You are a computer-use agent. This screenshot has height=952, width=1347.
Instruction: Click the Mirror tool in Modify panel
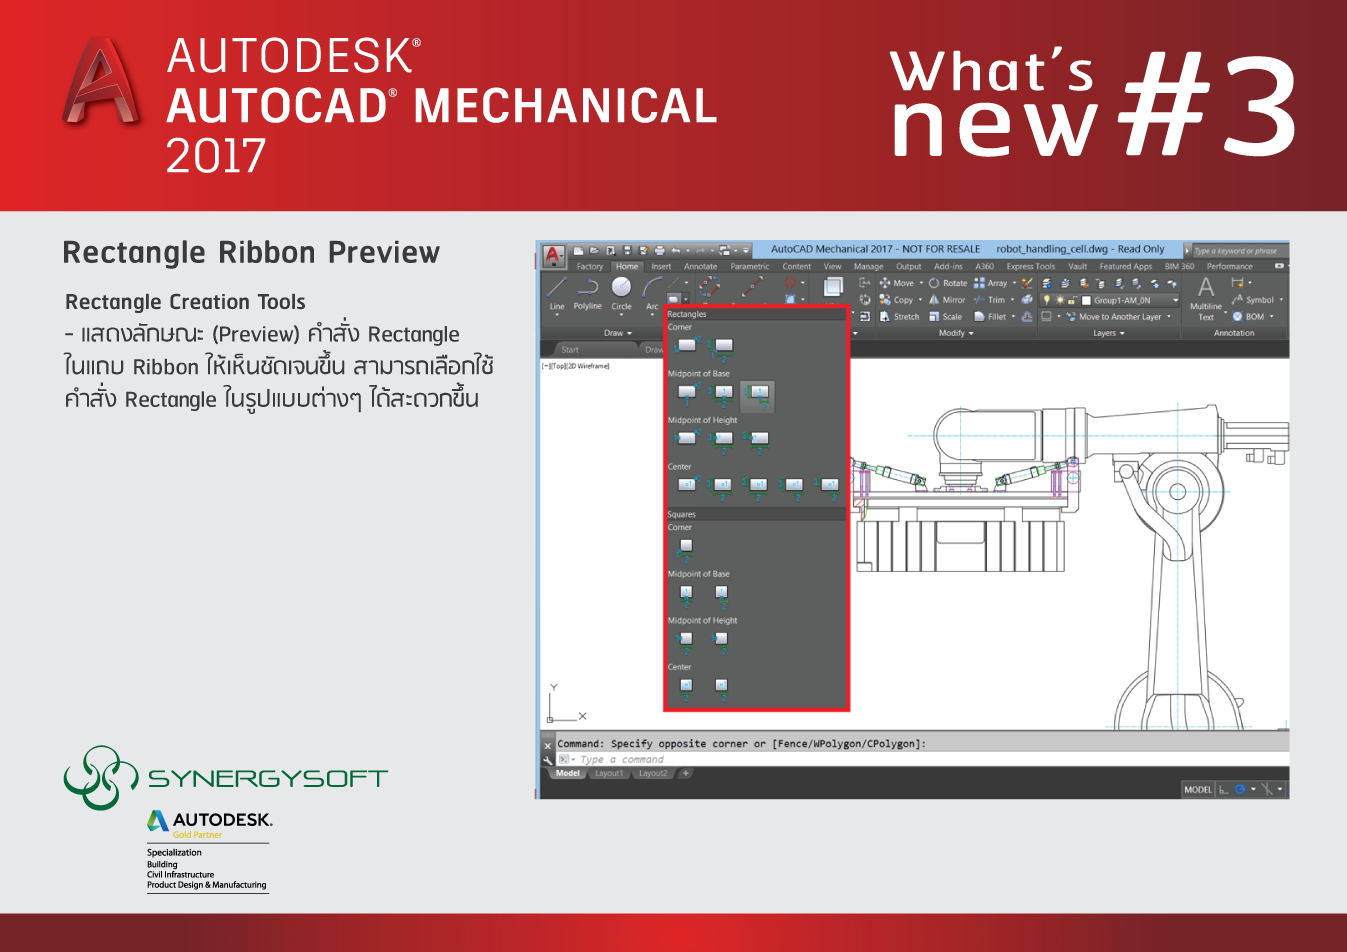tap(947, 300)
